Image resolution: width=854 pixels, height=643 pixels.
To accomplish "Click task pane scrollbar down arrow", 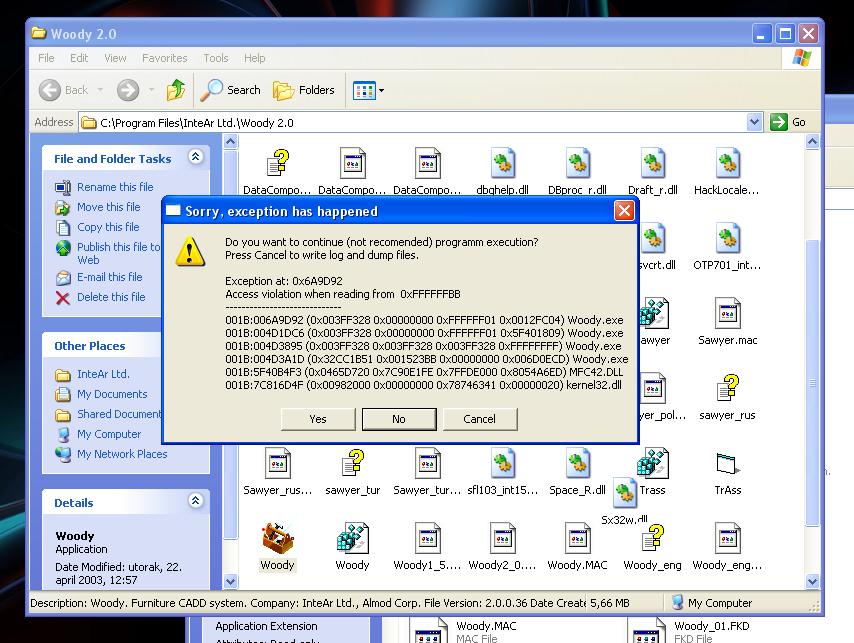I will click(x=230, y=581).
